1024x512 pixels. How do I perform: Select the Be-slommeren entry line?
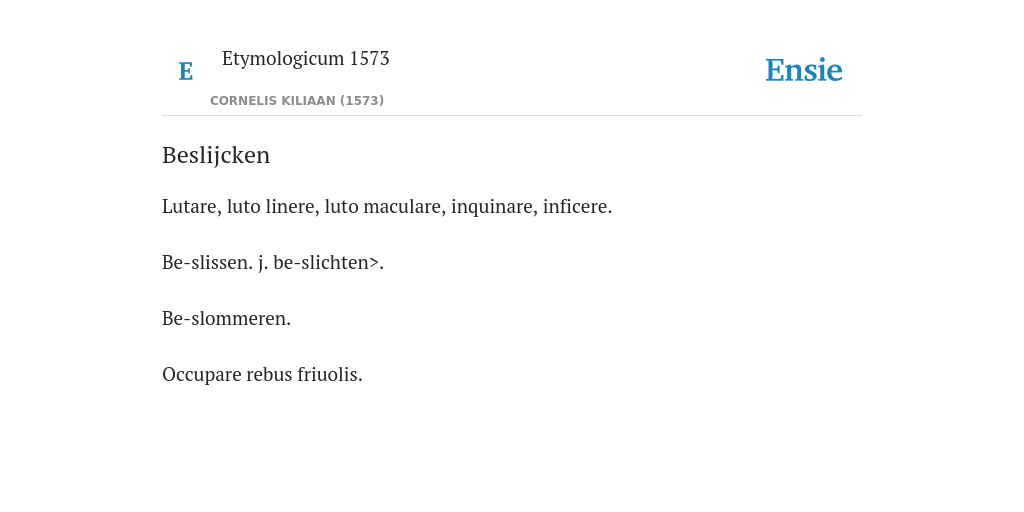(227, 319)
